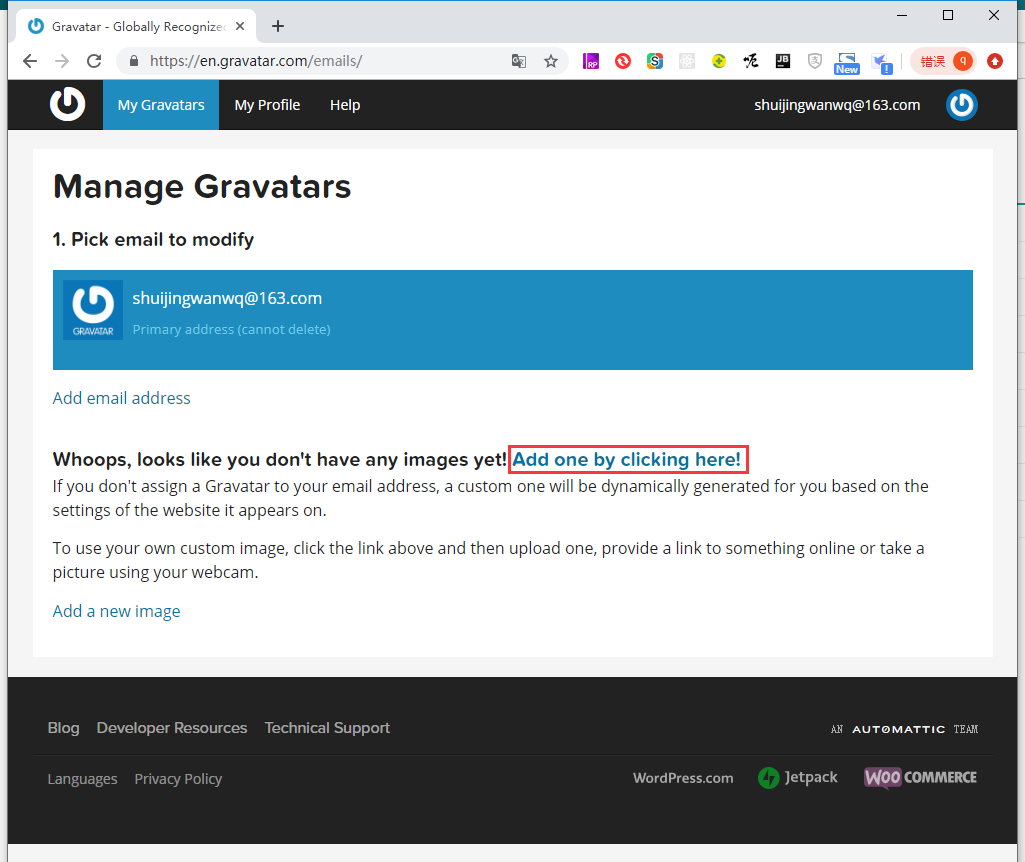This screenshot has width=1025, height=862.
Task: Click the red update arrow icon
Action: [995, 61]
